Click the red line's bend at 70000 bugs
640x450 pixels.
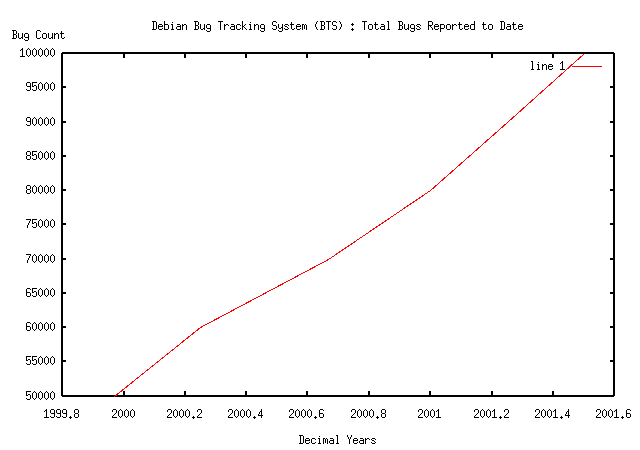coord(329,259)
